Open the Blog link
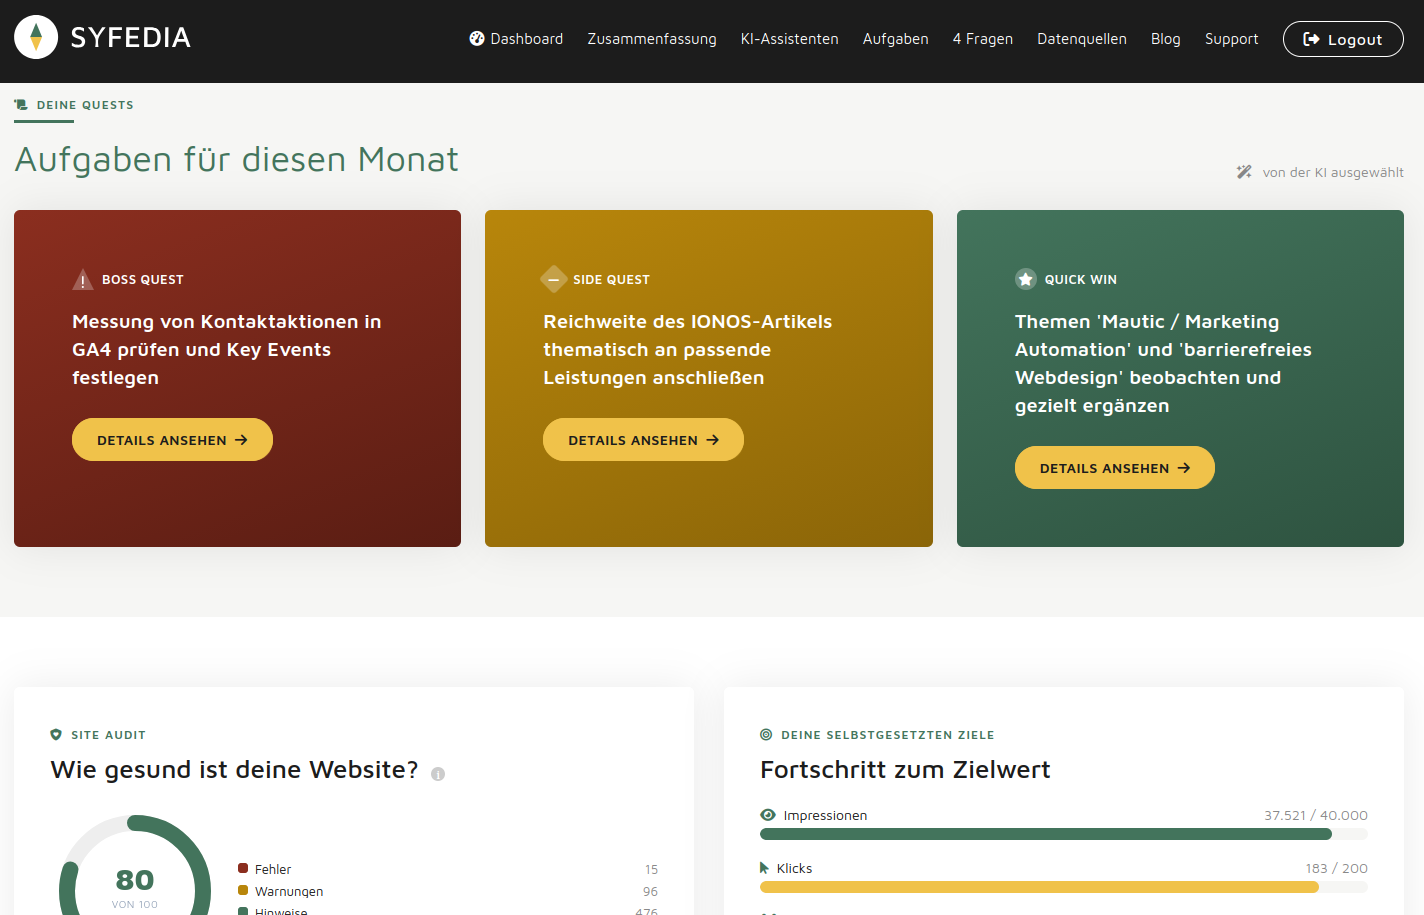The image size is (1424, 915). [x=1166, y=39]
